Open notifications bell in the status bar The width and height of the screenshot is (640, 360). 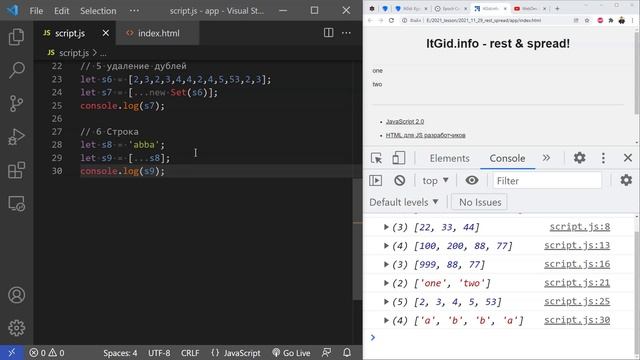click(x=347, y=353)
